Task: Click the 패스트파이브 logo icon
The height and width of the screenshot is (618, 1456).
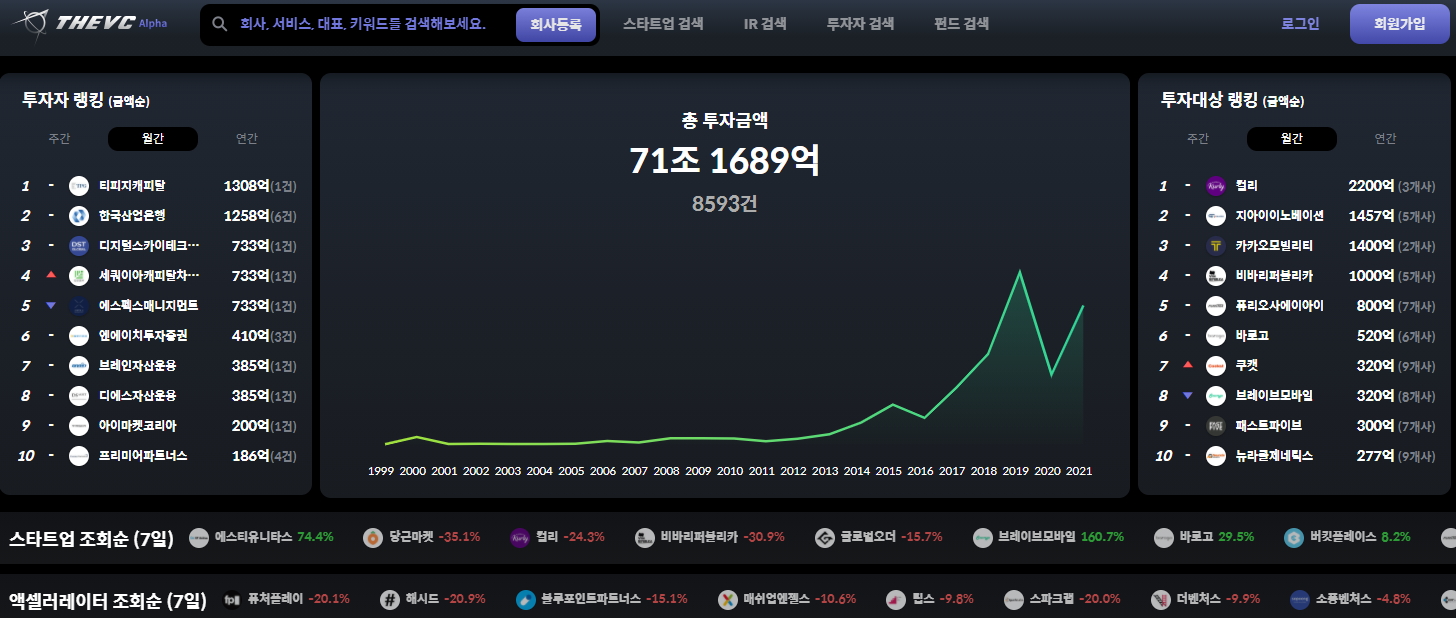Action: (1216, 426)
